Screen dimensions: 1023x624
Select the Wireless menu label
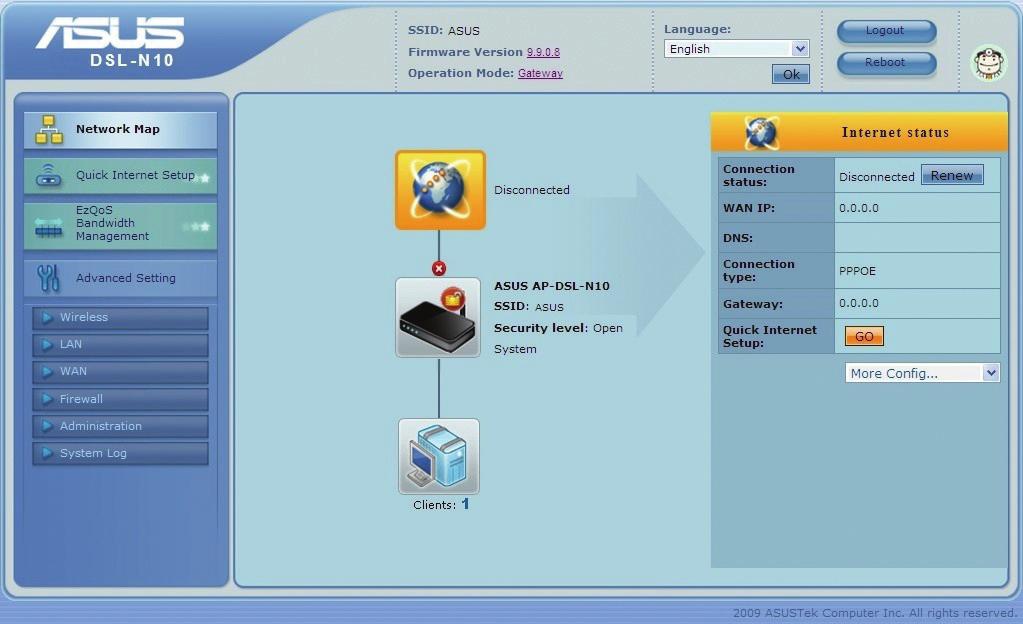84,317
